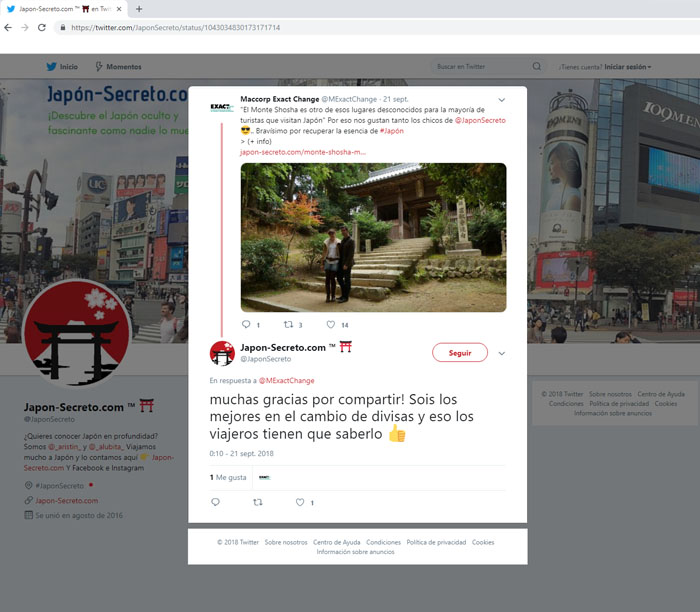Image resolution: width=700 pixels, height=612 pixels.
Task: Click the search magnifier icon
Action: click(537, 67)
